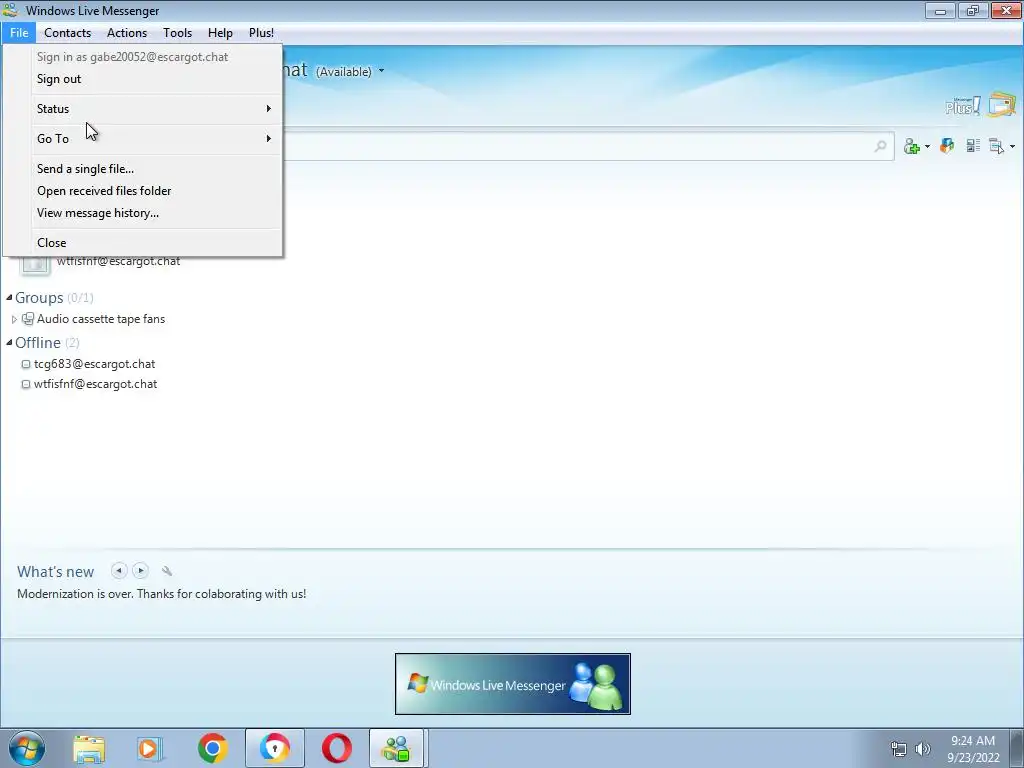
Task: Open the colorful keyhole browser taskbar icon
Action: (274, 748)
